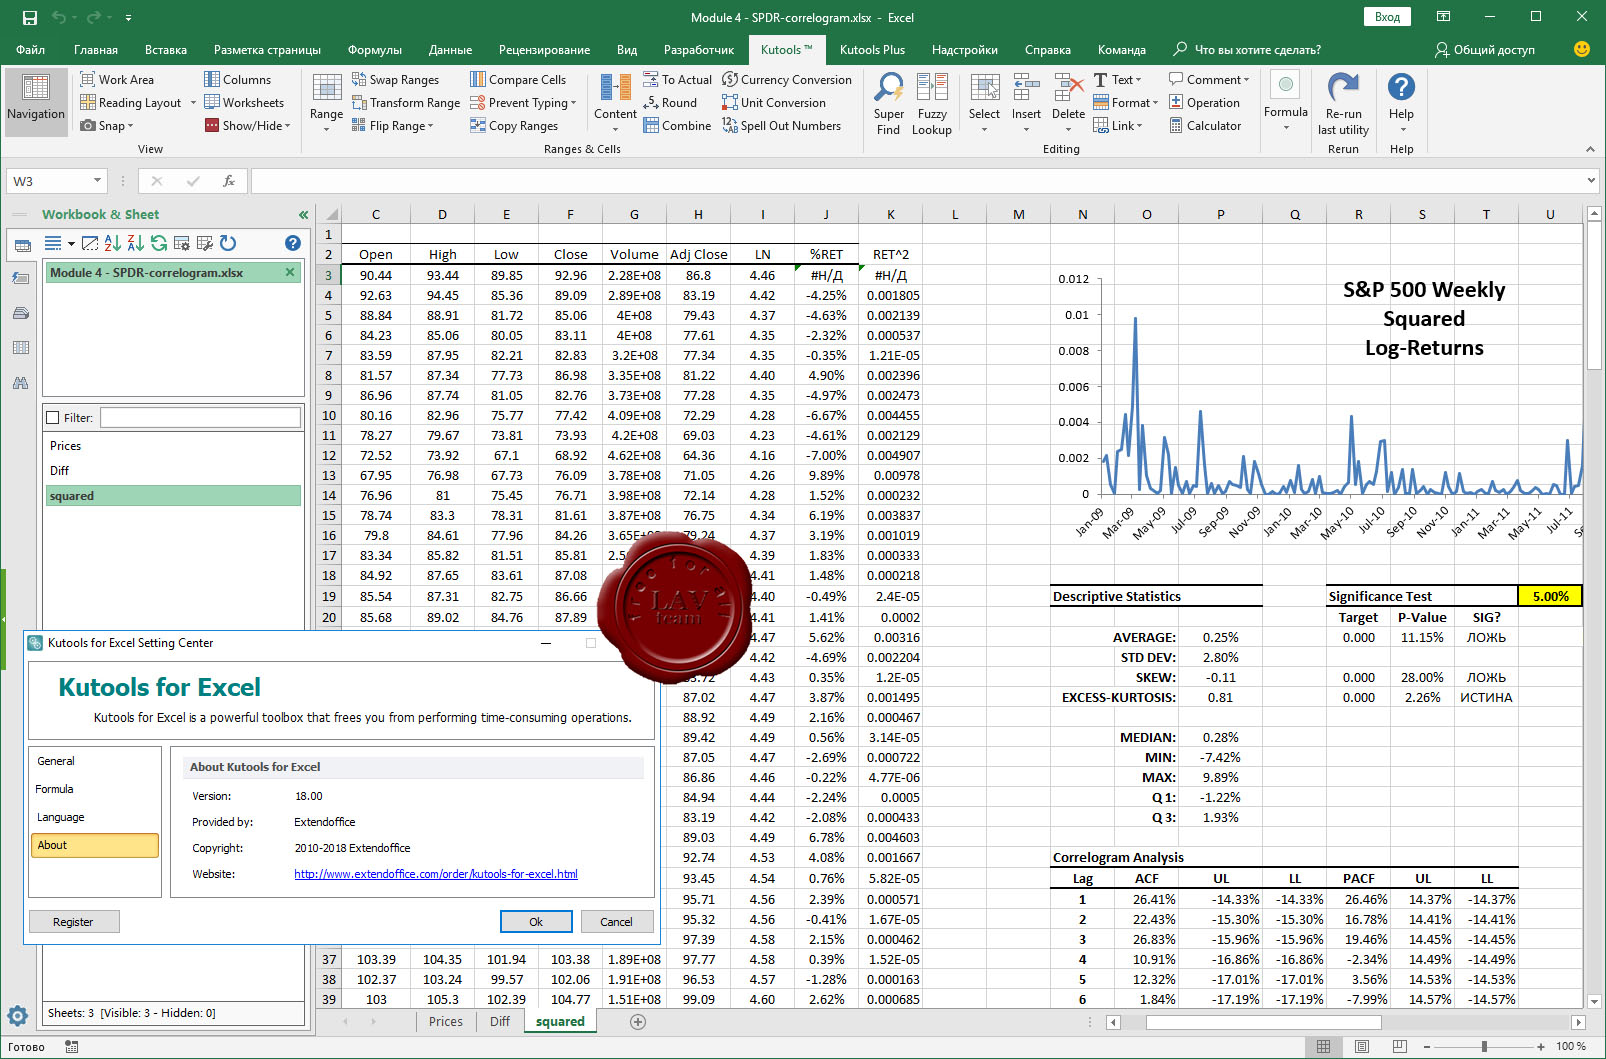Open the Combine tool
The width and height of the screenshot is (1606, 1059).
(x=677, y=126)
